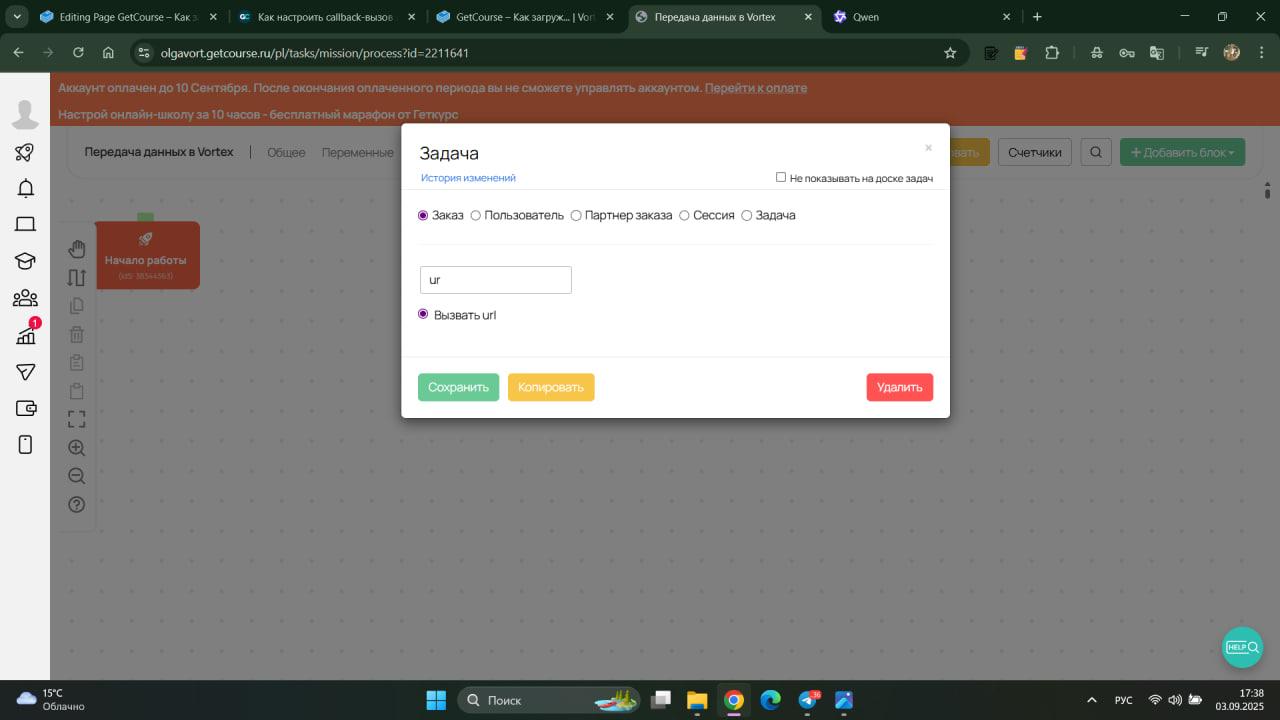Screen dimensions: 1280x720
Task: Click the graduation cap training icon
Action: tap(25, 261)
